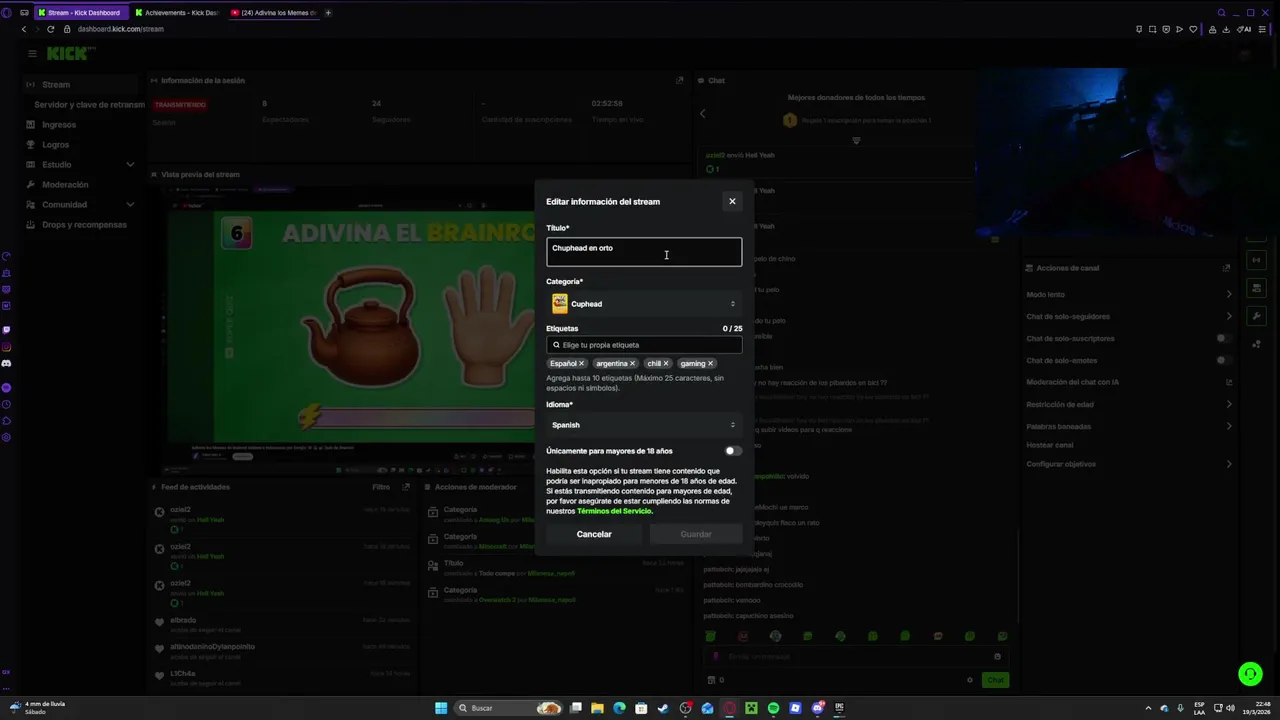The image size is (1280, 720).
Task: Open Logros in the sidebar
Action: (55, 145)
